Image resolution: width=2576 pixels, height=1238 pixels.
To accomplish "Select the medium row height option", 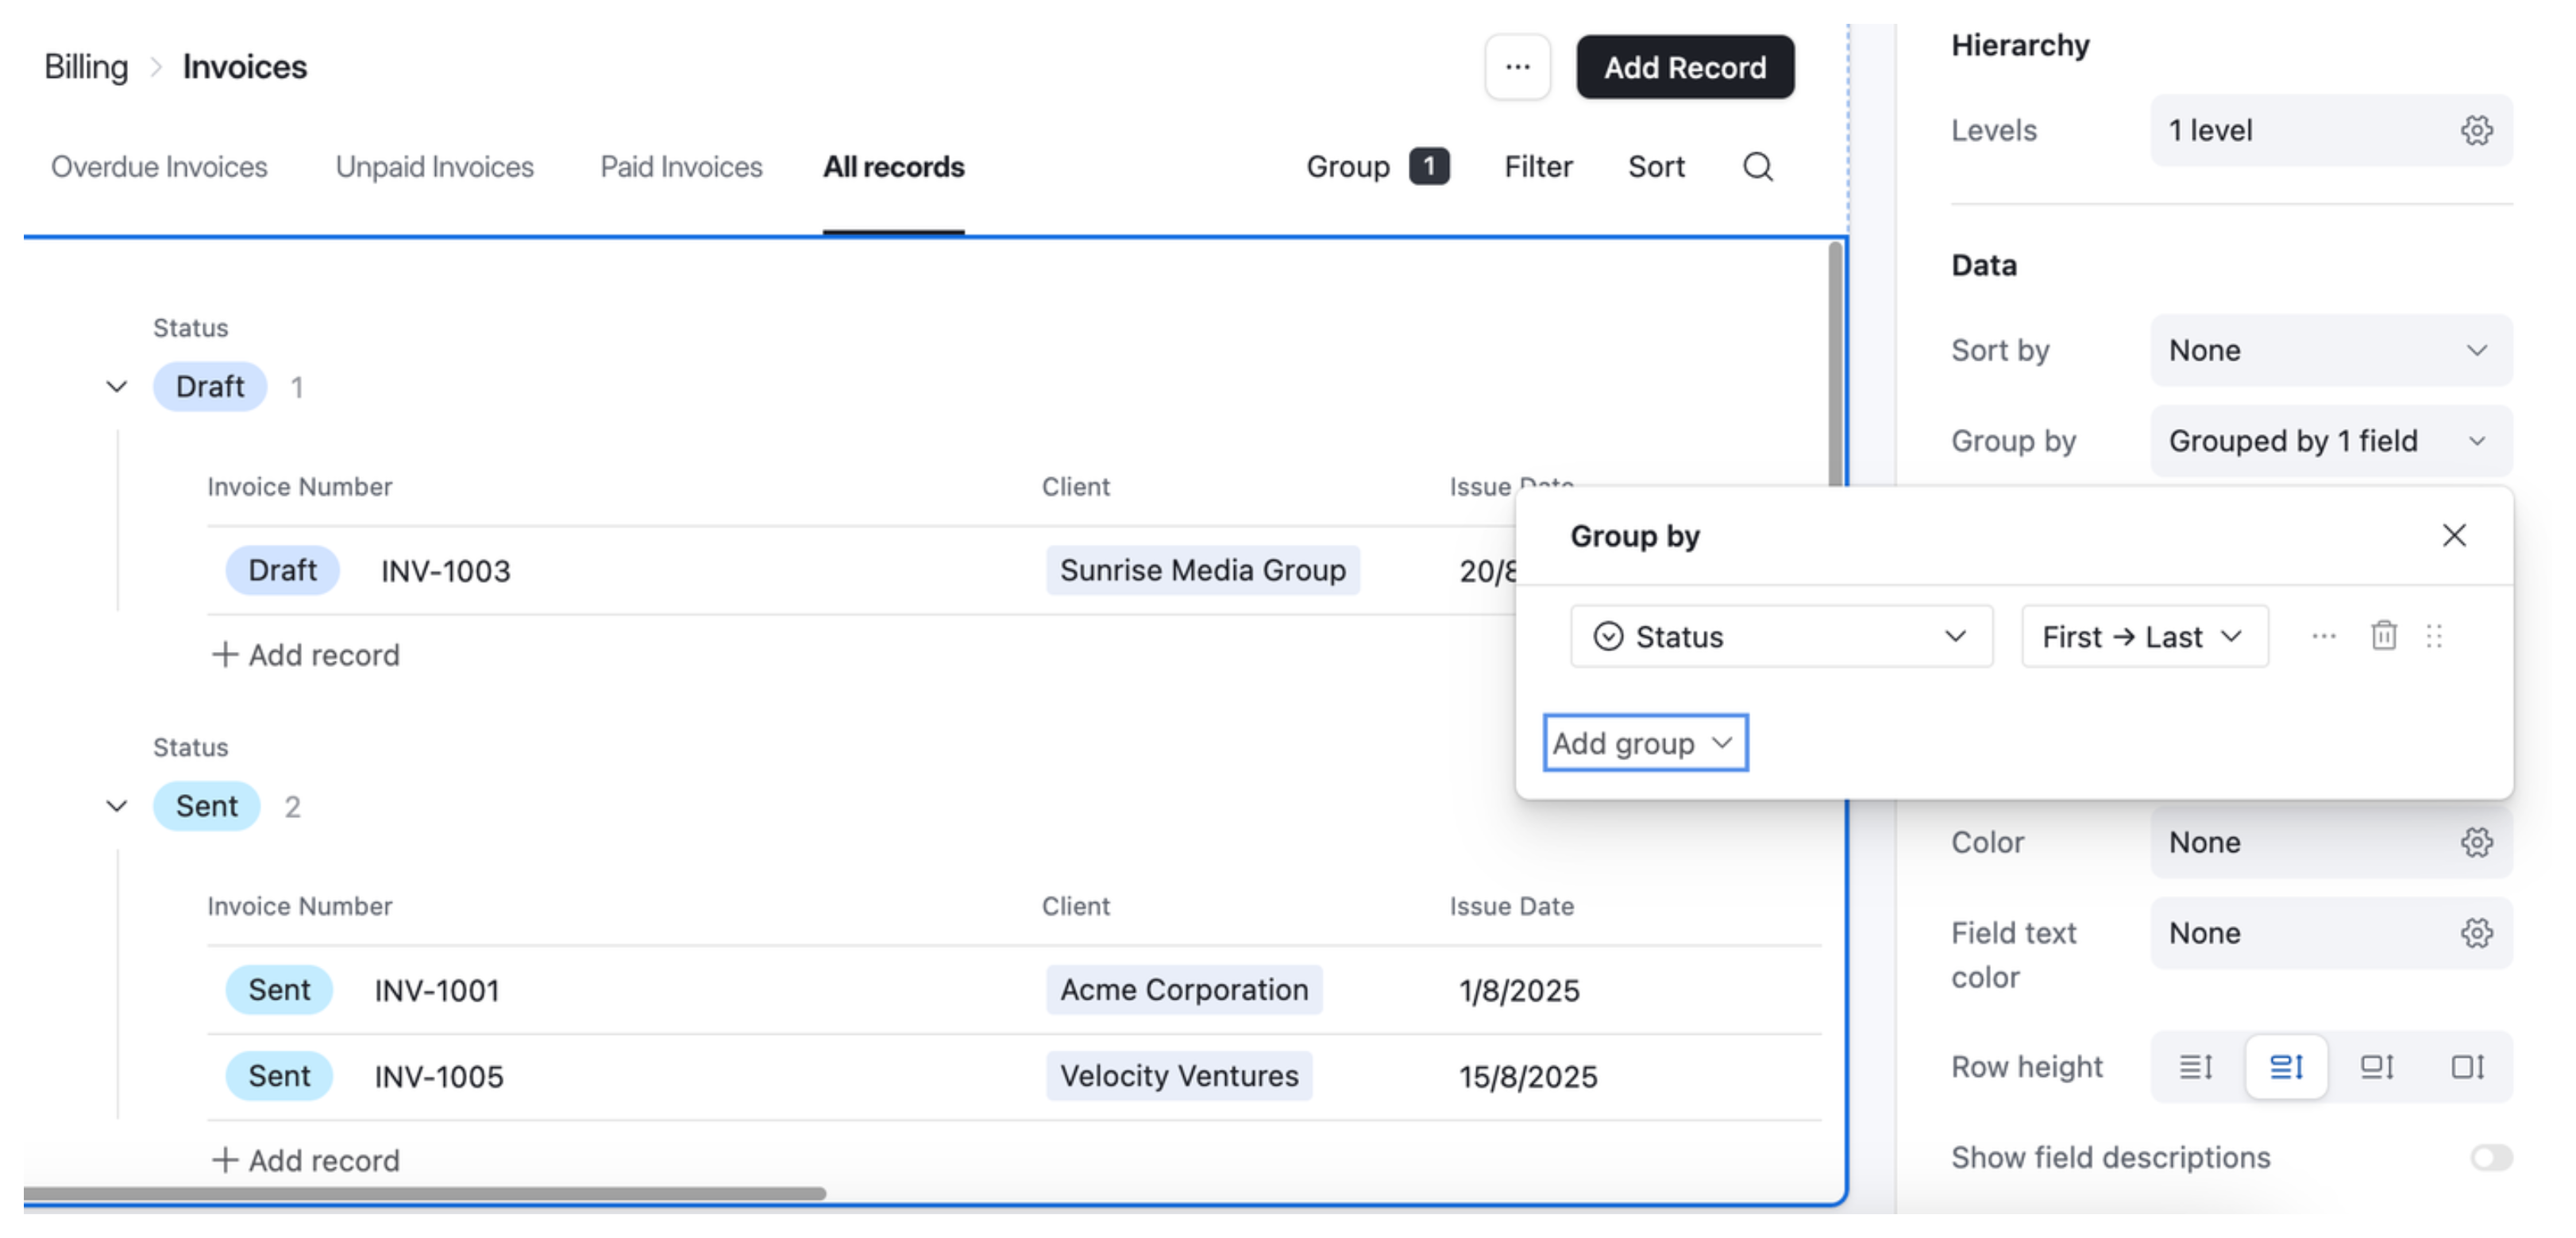I will click(2286, 1067).
